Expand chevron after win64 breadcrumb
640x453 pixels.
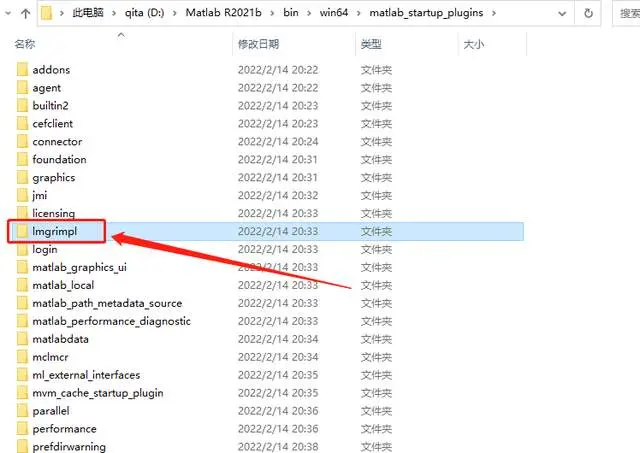click(359, 13)
